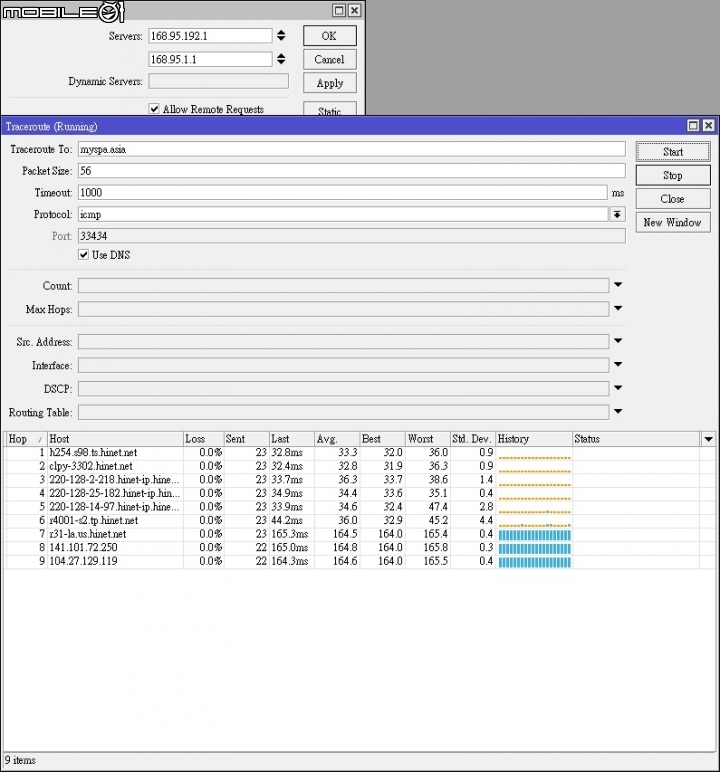This screenshot has width=720, height=772.
Task: Click the Packet Size field
Action: [x=352, y=171]
